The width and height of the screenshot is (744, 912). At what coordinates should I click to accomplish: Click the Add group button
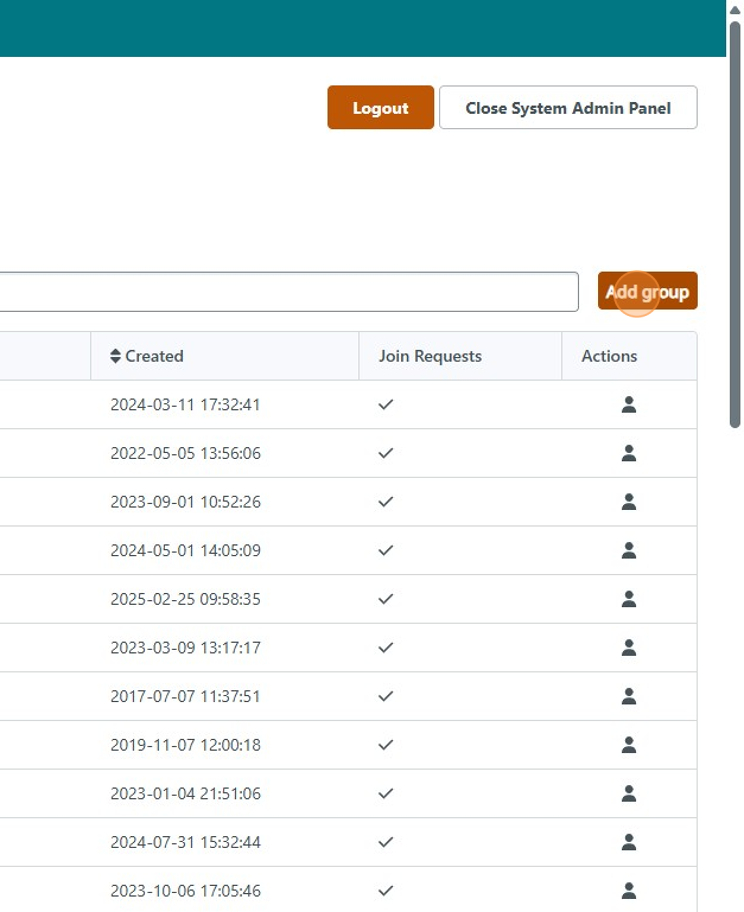point(647,292)
